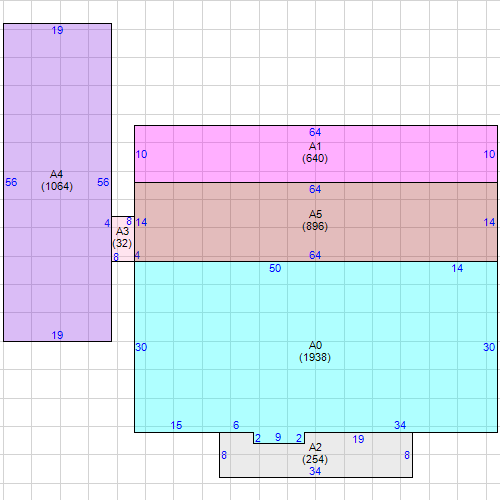Click the right 10 dimension of A1
This screenshot has width=500, height=500.
(x=489, y=154)
